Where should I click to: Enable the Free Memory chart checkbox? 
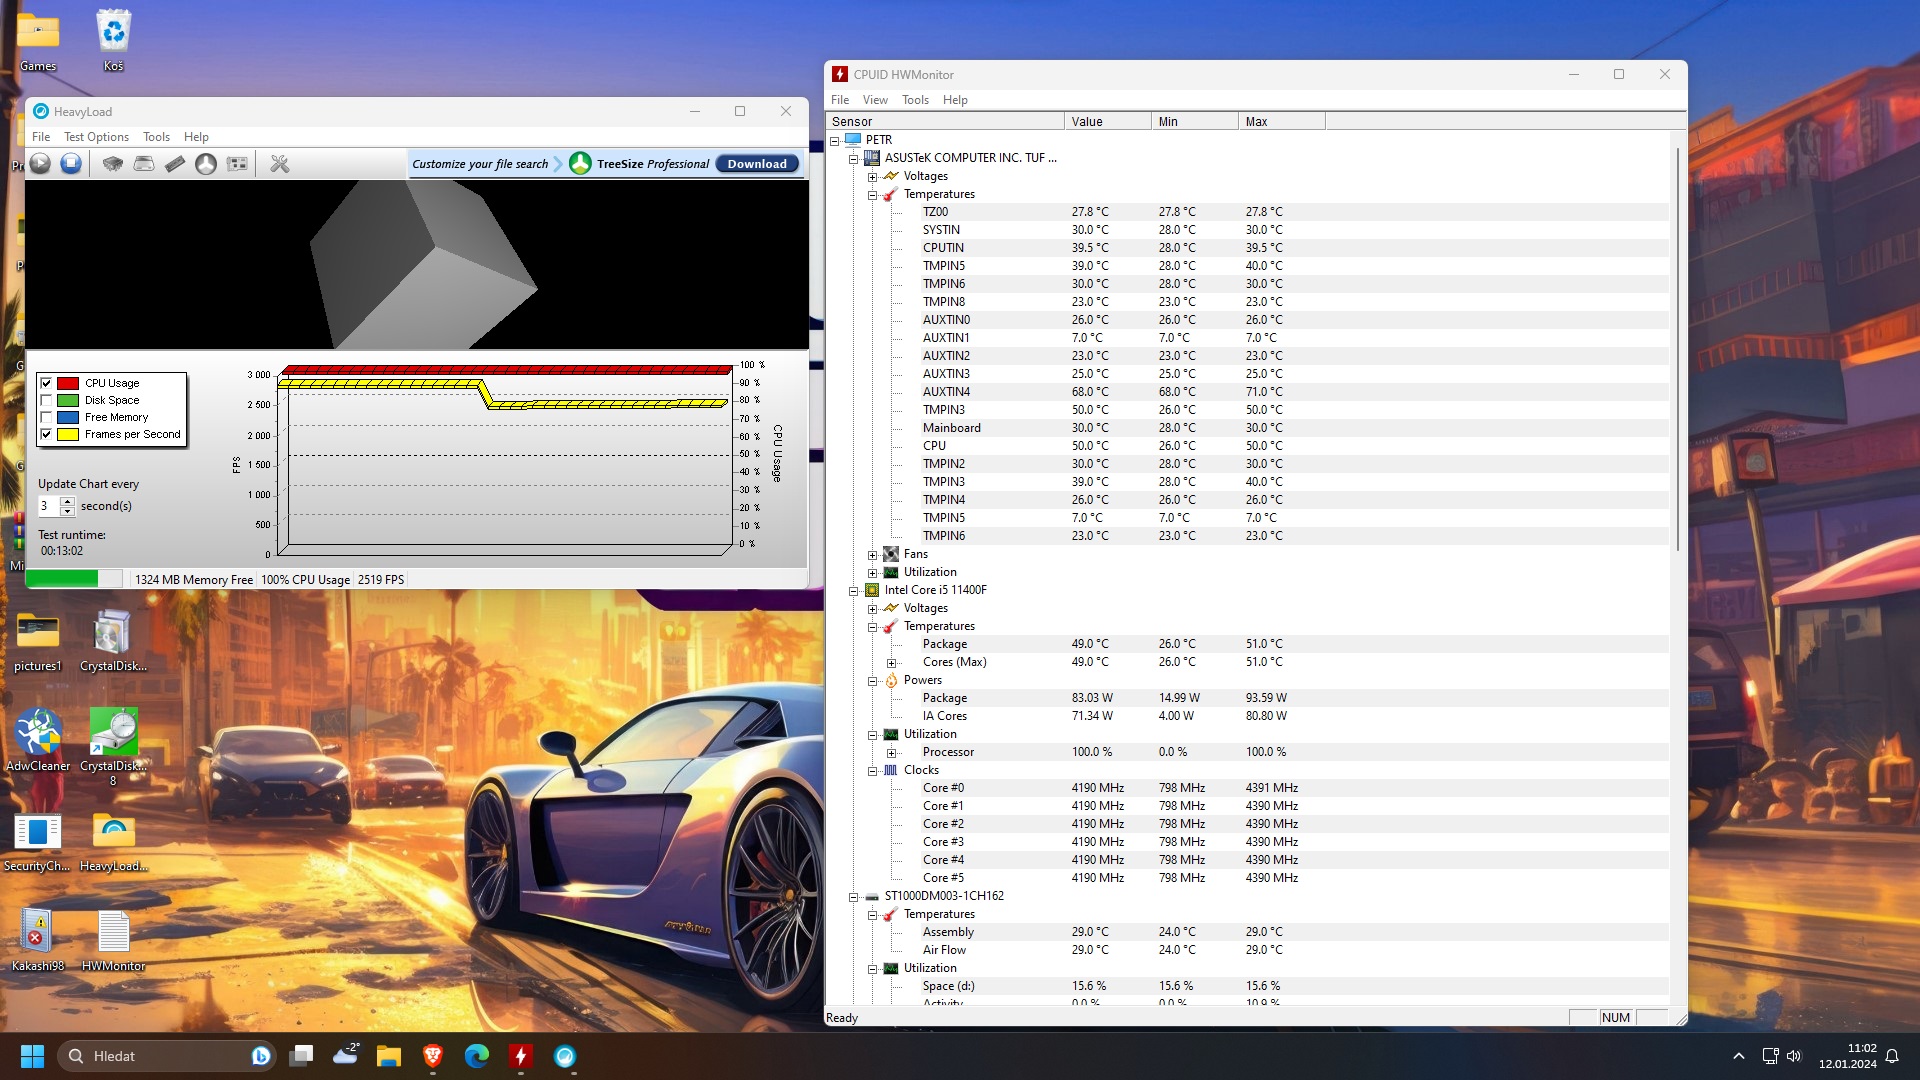46,417
